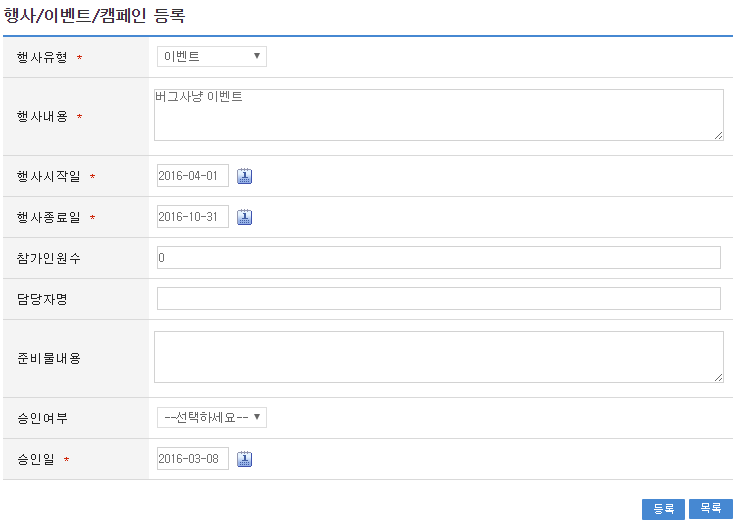740x529 pixels.
Task: Click the 목록 button
Action: (710, 509)
